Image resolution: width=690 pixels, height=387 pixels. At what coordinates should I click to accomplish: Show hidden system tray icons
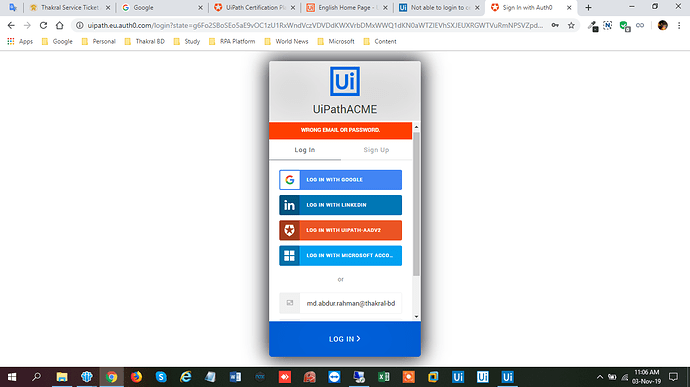[599, 377]
